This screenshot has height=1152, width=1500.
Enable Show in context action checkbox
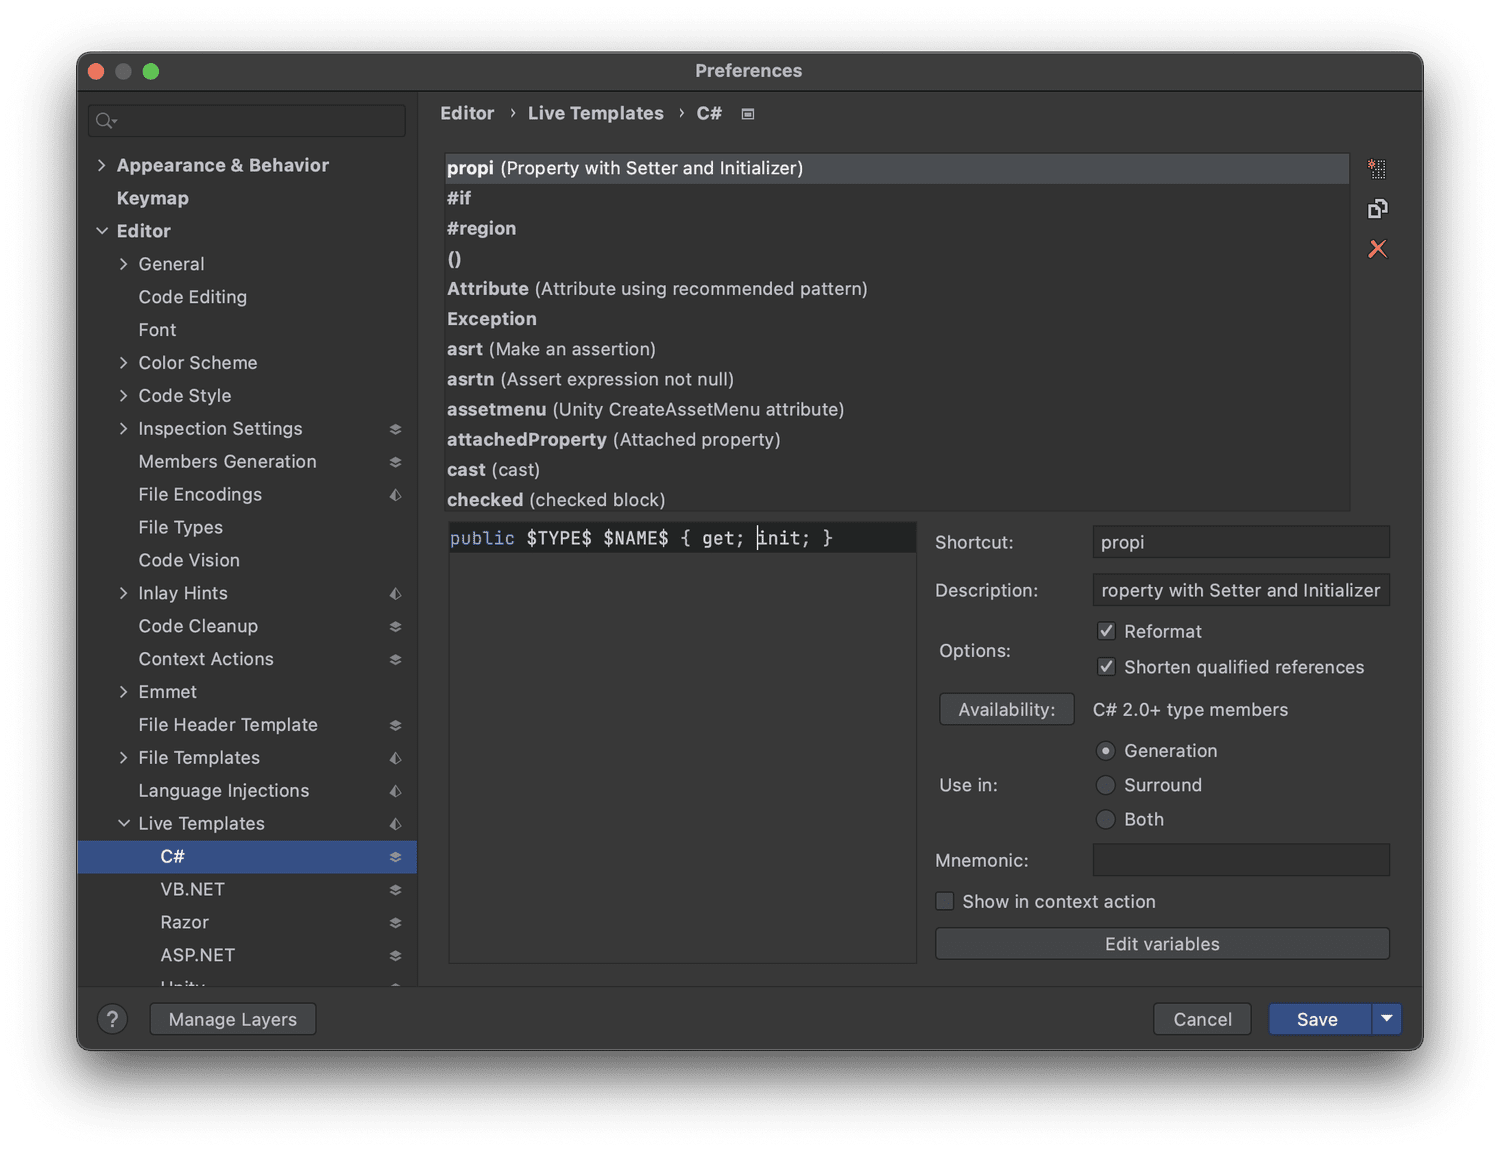click(x=944, y=901)
